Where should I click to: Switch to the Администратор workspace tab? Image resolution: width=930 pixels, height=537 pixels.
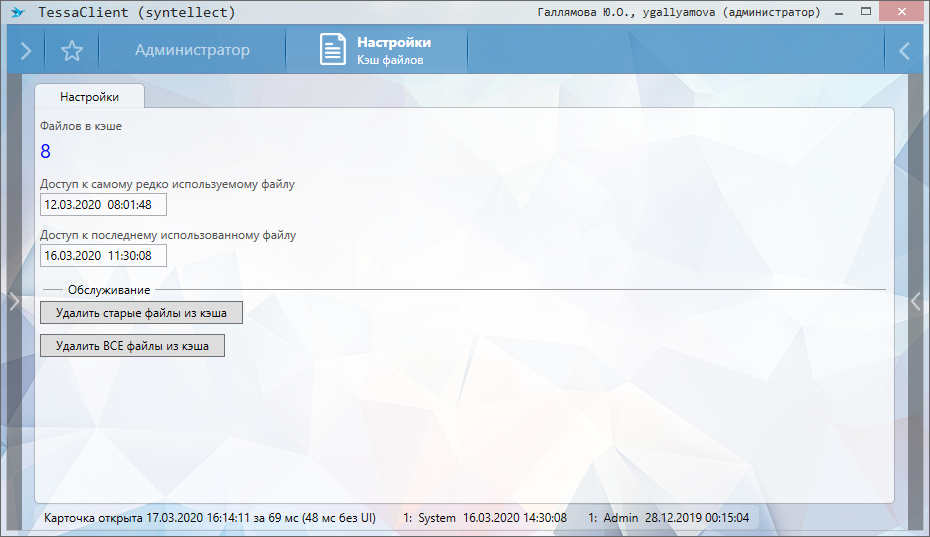pos(192,50)
